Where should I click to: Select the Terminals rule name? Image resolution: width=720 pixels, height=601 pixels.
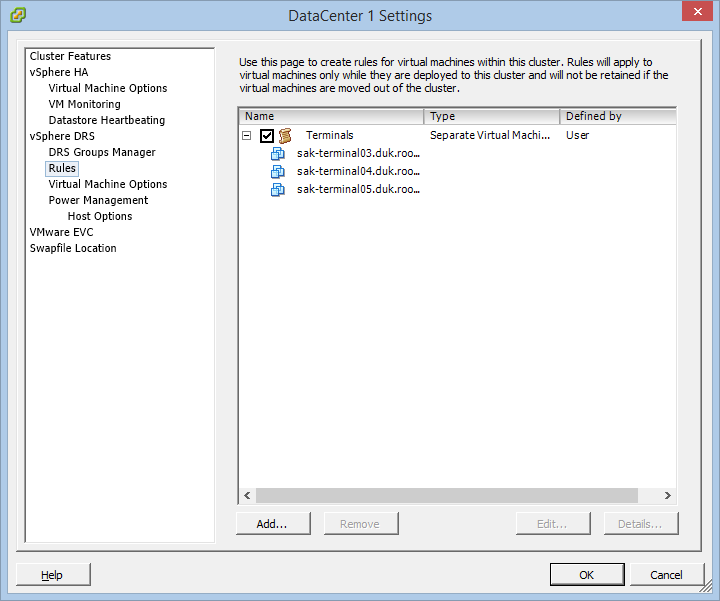pyautogui.click(x=330, y=135)
